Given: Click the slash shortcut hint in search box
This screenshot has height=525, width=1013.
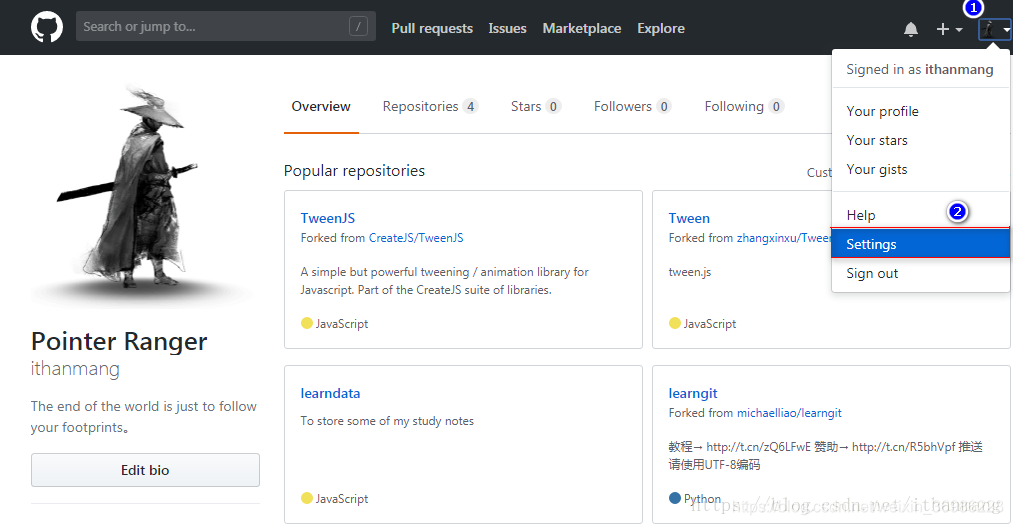Looking at the screenshot, I should point(358,26).
